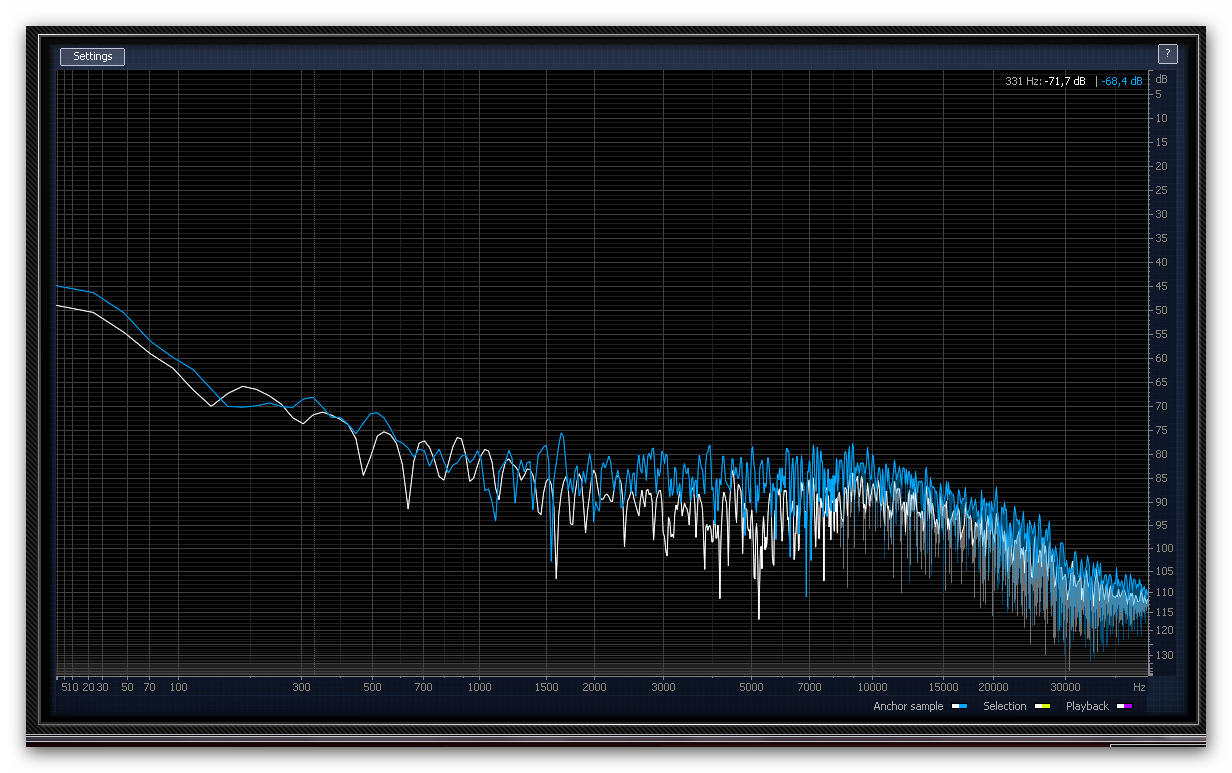Click the 1000 Hz frequency axis label
The height and width of the screenshot is (773, 1232).
pyautogui.click(x=480, y=687)
